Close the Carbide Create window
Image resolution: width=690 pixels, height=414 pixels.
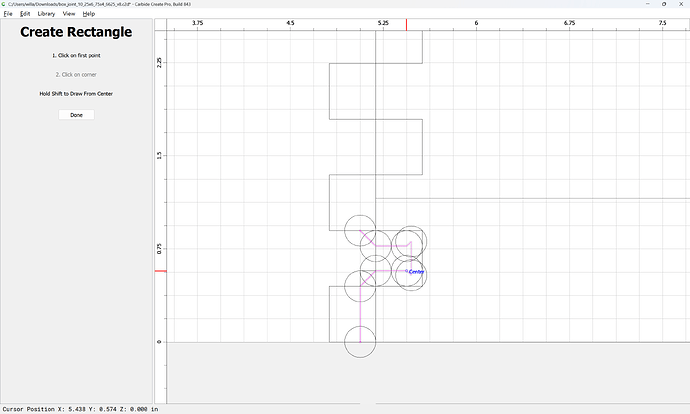[x=681, y=4]
